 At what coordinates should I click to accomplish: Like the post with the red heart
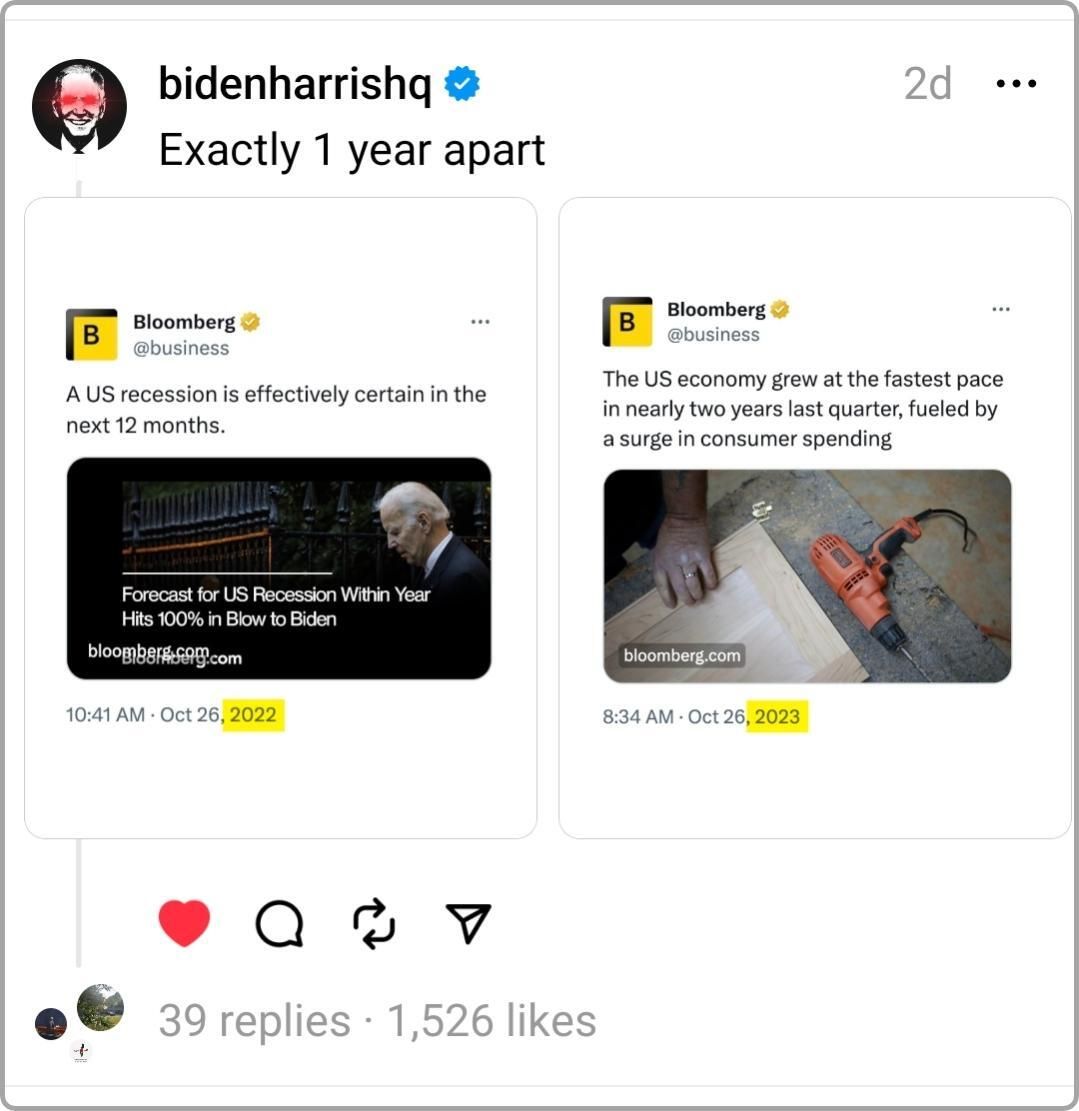[184, 923]
